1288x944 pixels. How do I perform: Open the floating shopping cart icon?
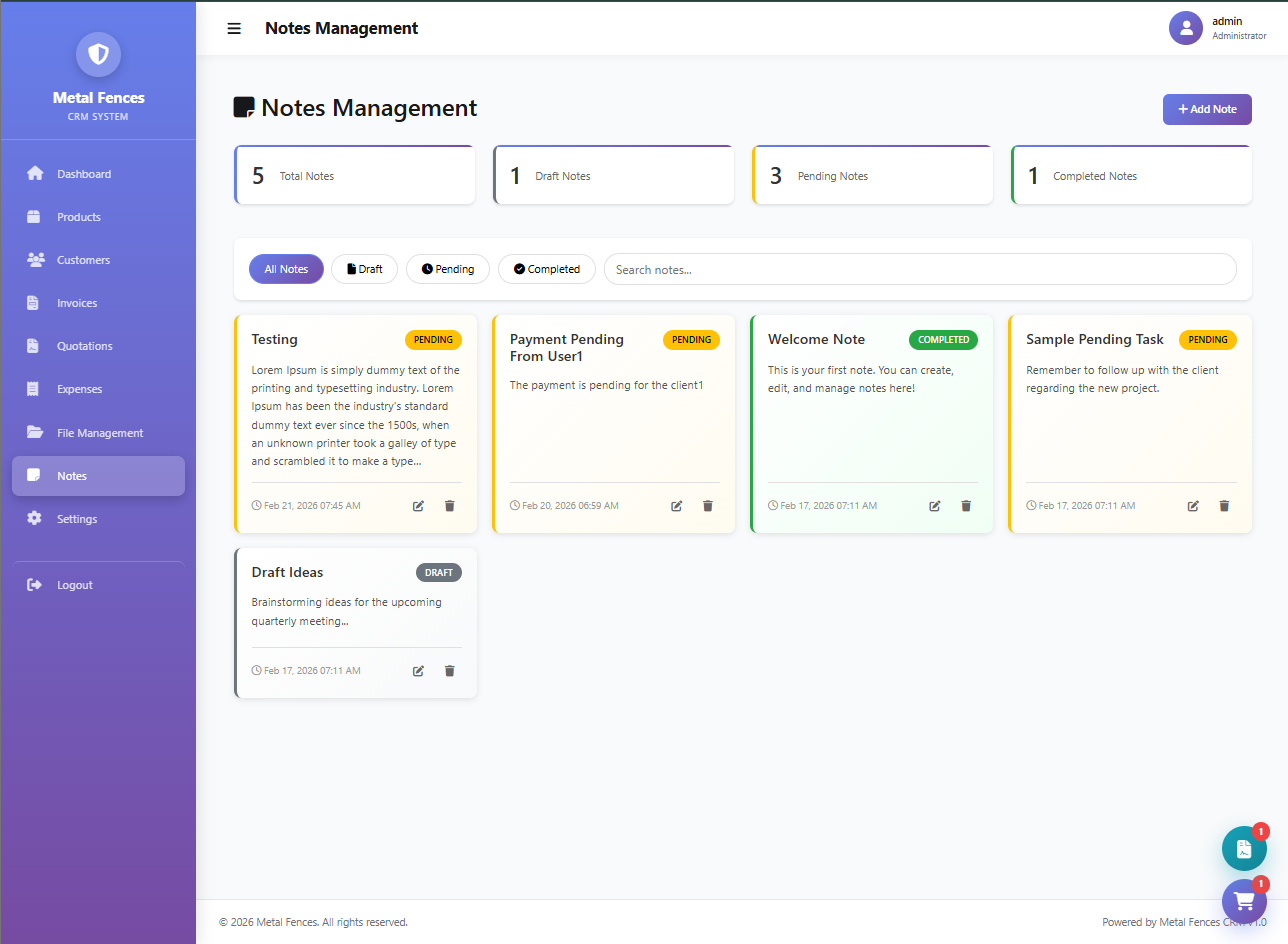[x=1243, y=901]
